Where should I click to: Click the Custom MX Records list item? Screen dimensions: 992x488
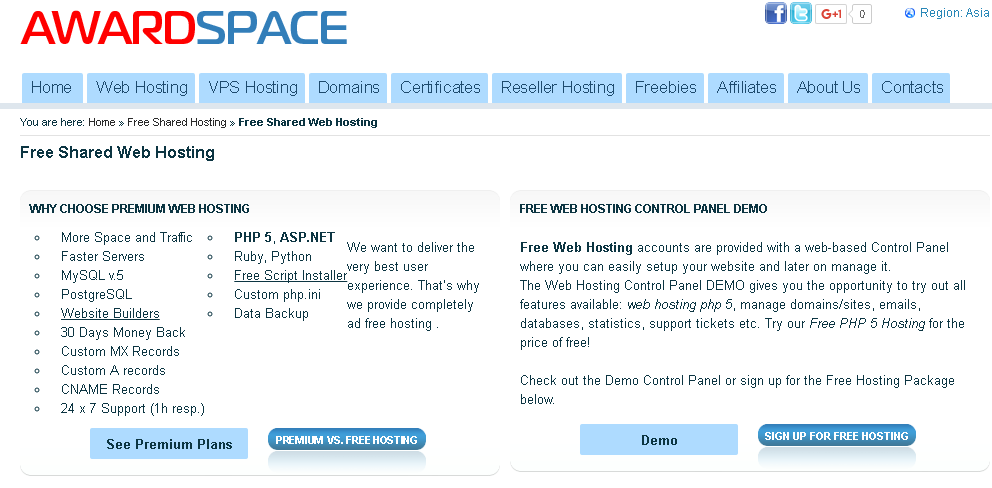(120, 351)
